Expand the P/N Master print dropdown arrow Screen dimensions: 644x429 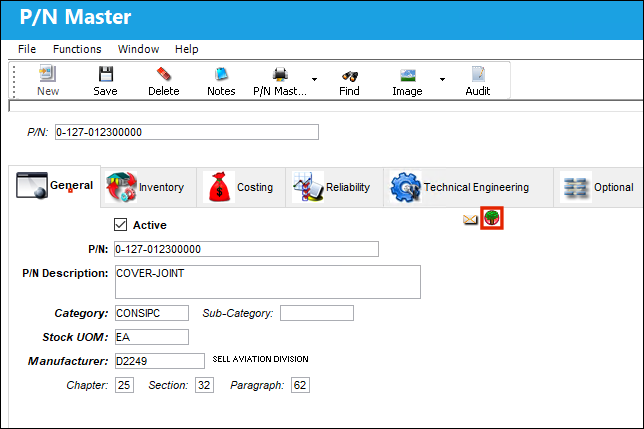coord(314,79)
